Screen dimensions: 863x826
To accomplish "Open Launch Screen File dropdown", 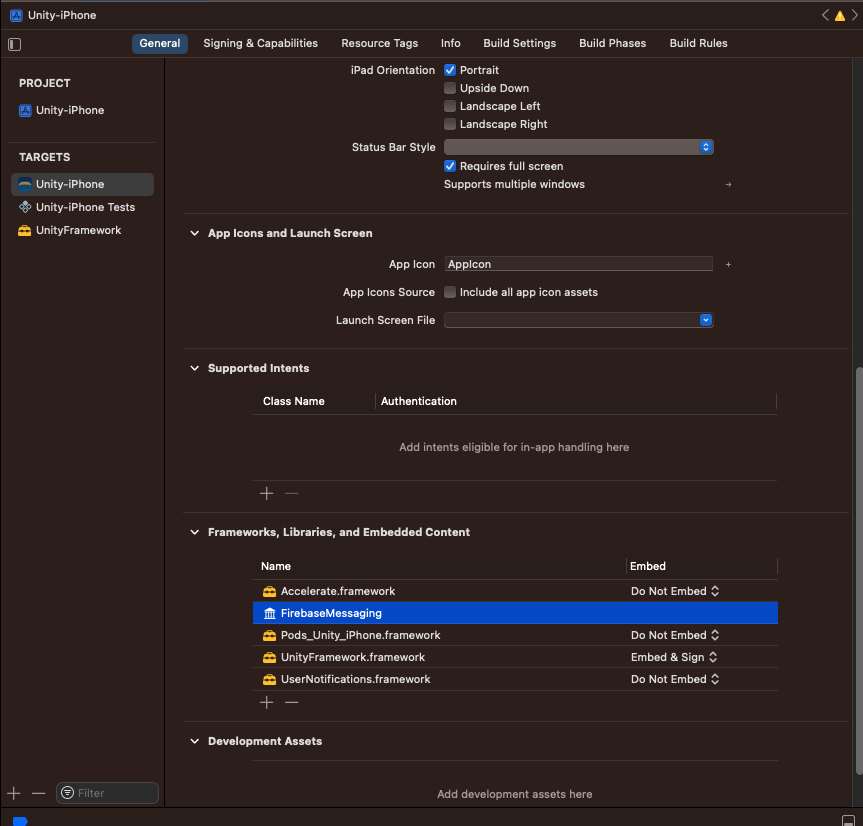I will point(578,320).
